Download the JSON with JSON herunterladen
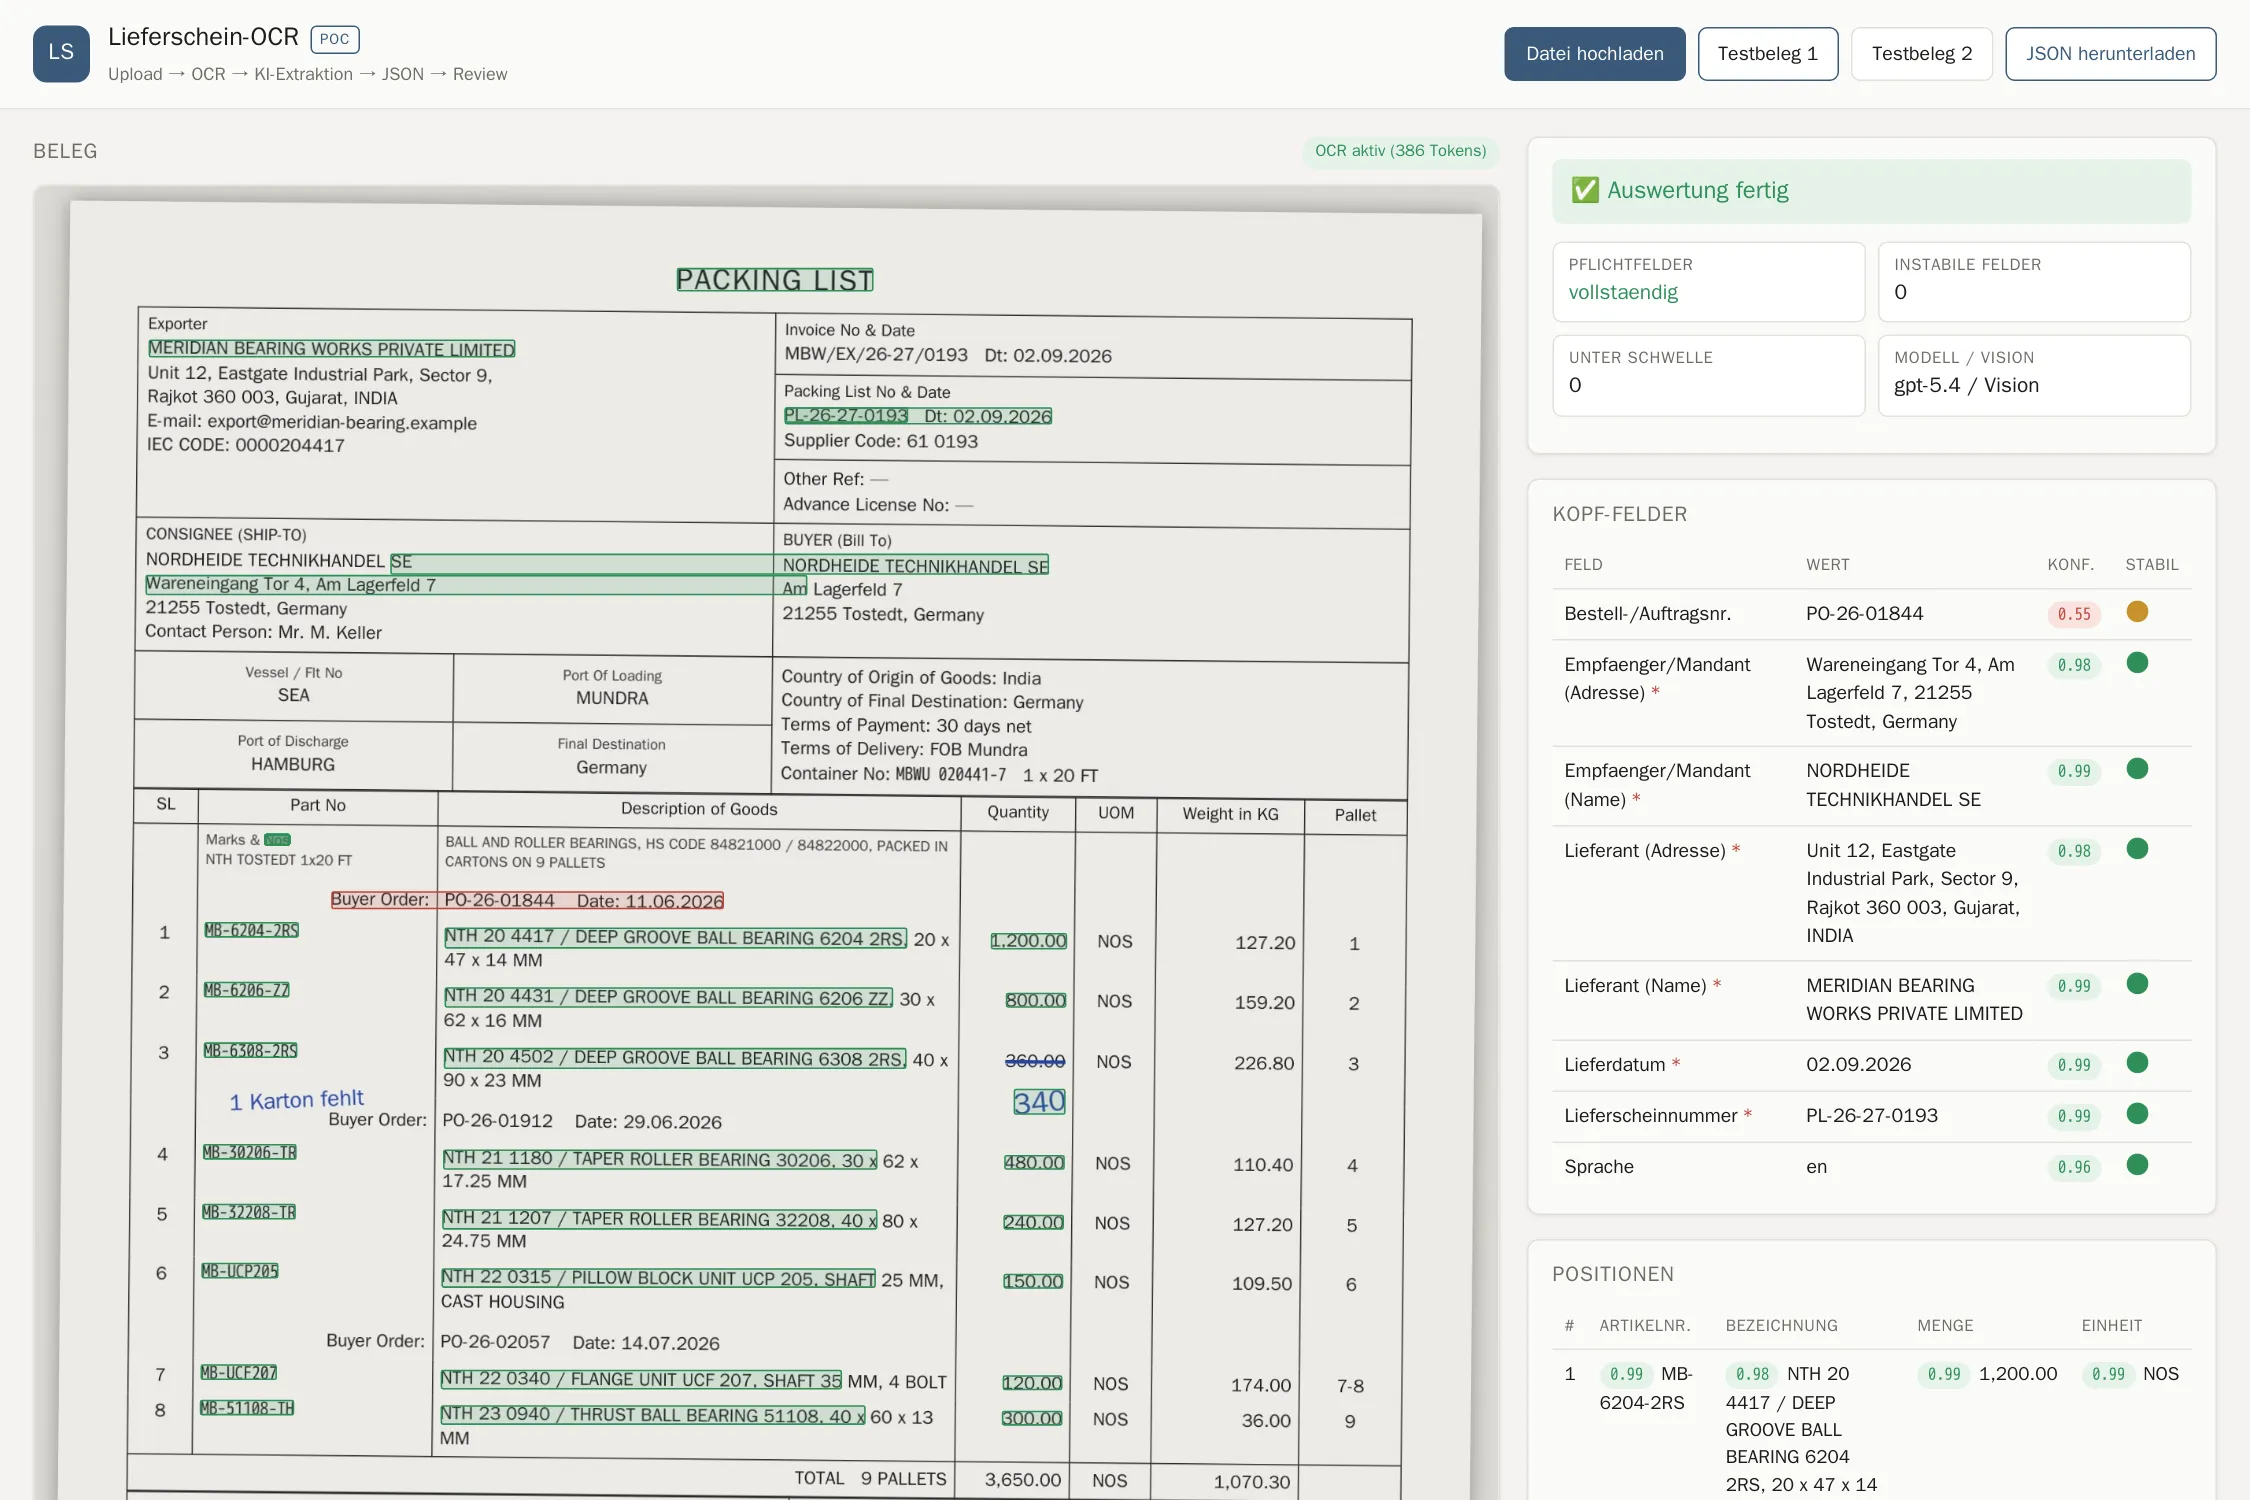Viewport: 2250px width, 1500px height. pyautogui.click(x=2111, y=54)
